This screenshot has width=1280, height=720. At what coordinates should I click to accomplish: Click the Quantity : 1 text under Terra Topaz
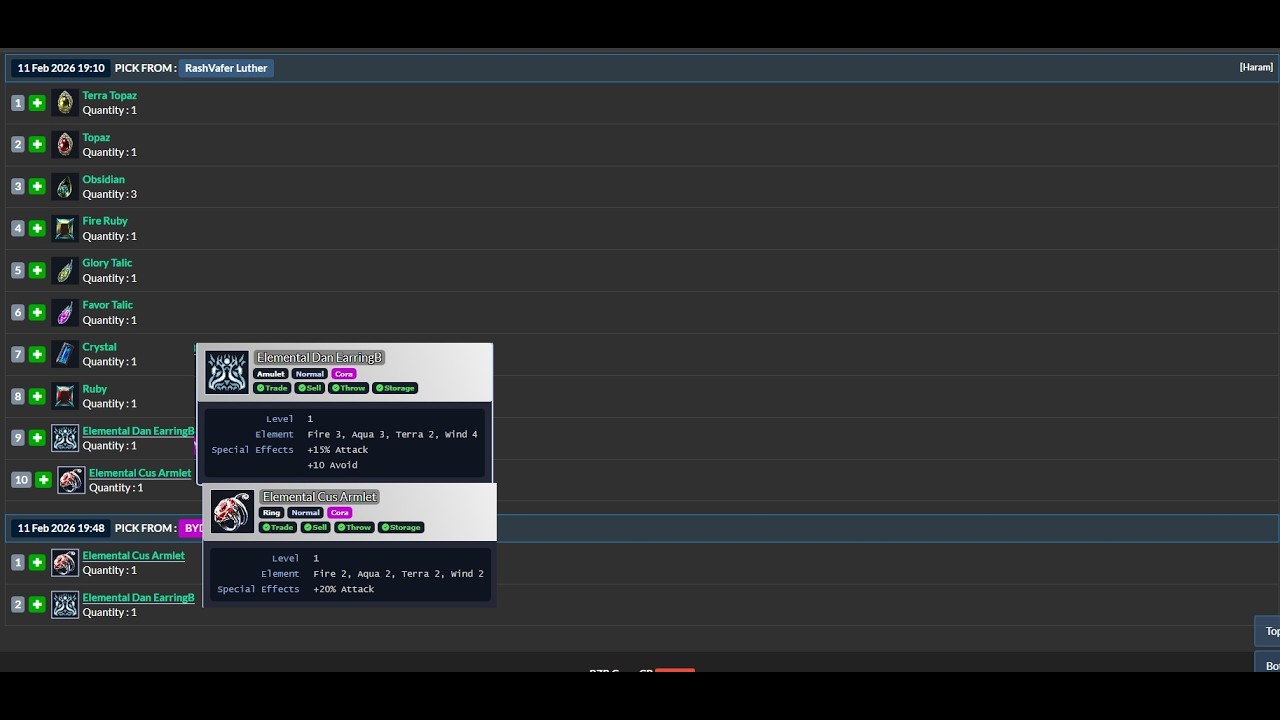110,110
